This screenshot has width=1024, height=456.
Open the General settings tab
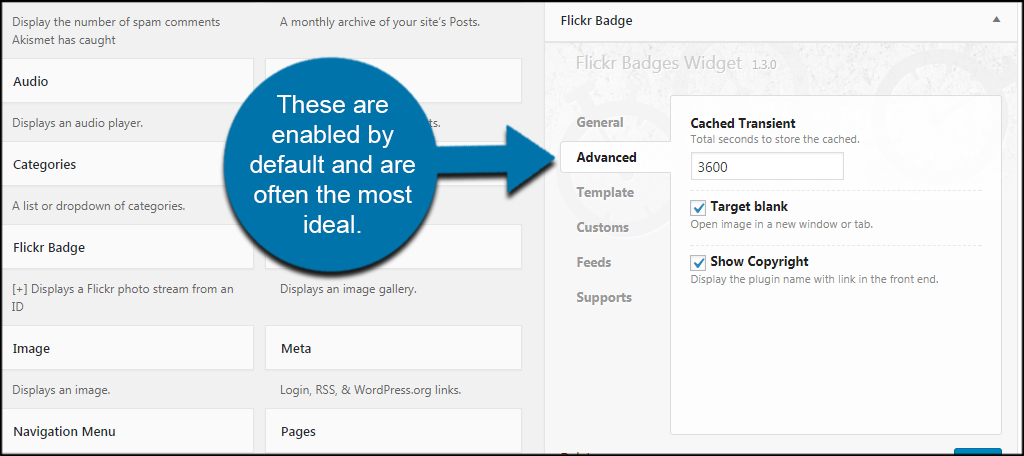(600, 122)
